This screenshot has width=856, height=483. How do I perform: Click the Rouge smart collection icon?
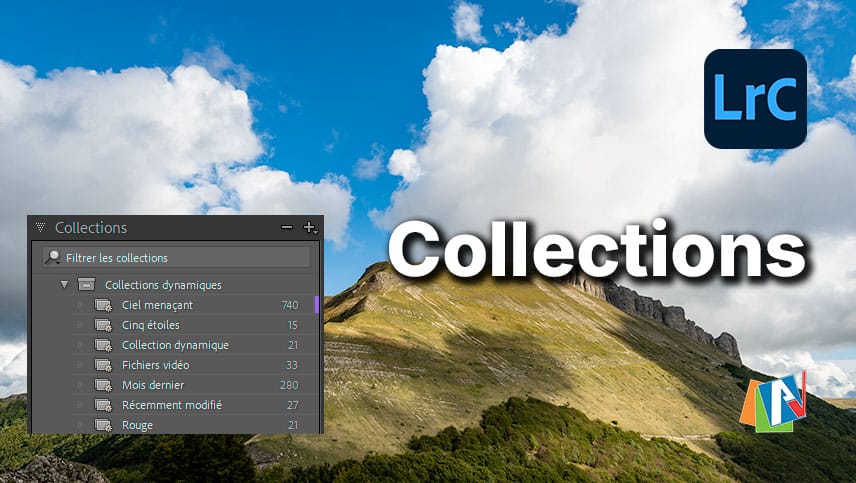coord(103,425)
